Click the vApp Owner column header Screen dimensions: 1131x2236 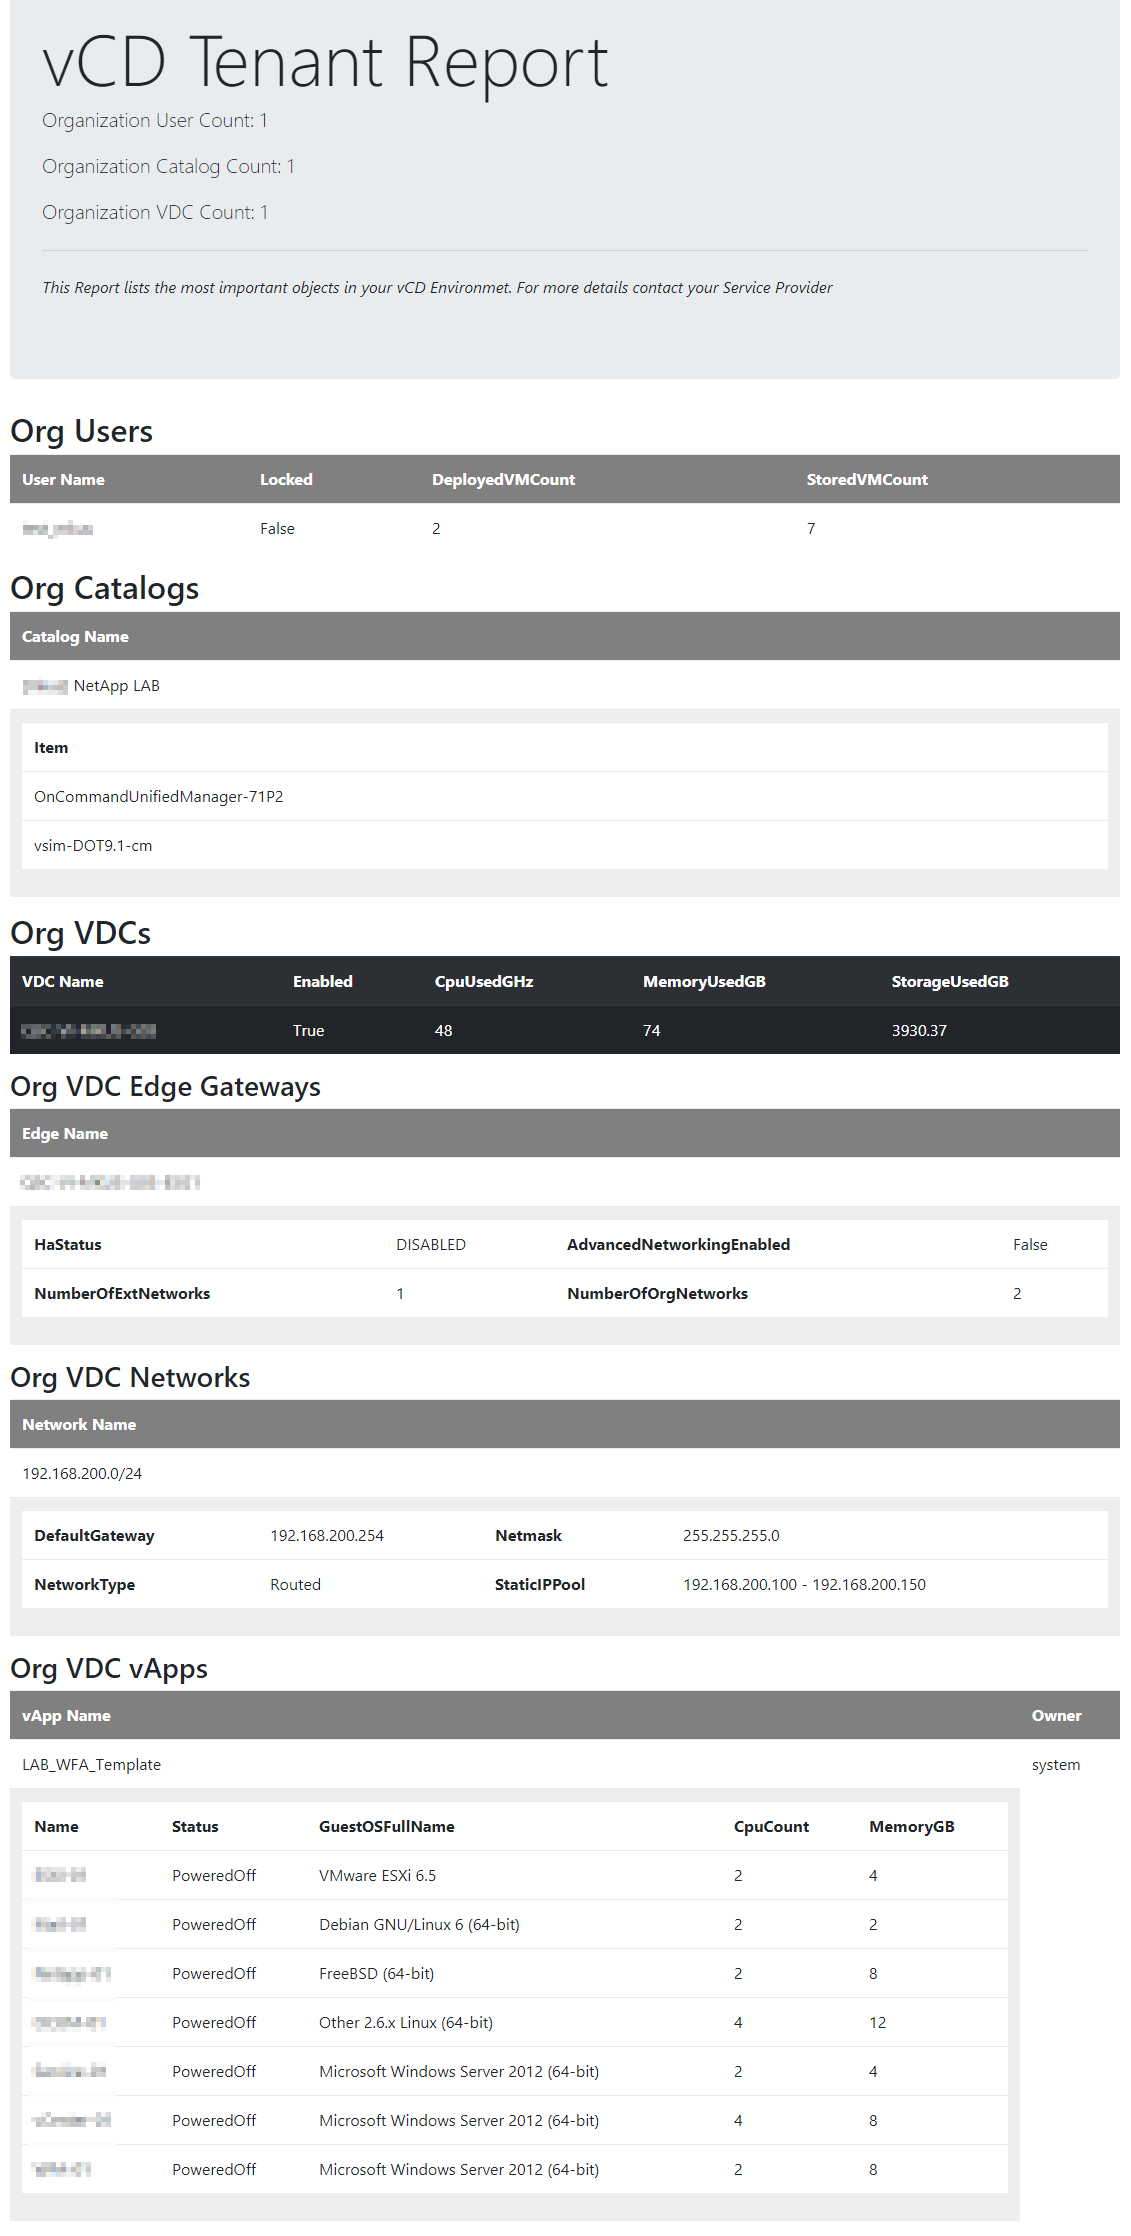coord(1056,1716)
